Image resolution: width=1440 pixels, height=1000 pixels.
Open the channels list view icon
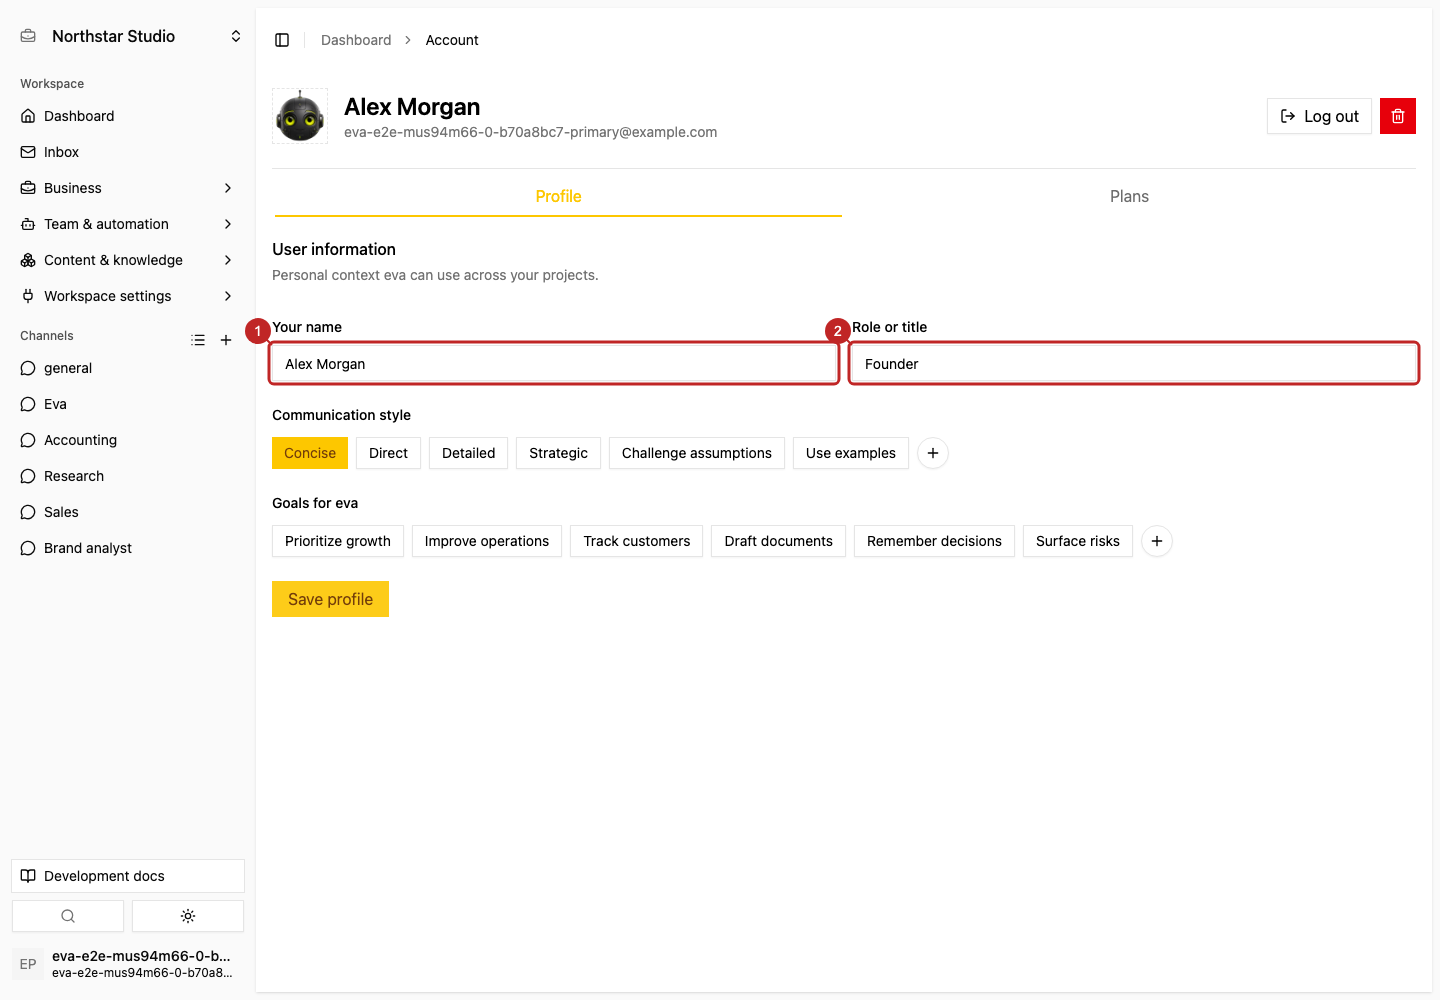[x=198, y=340]
